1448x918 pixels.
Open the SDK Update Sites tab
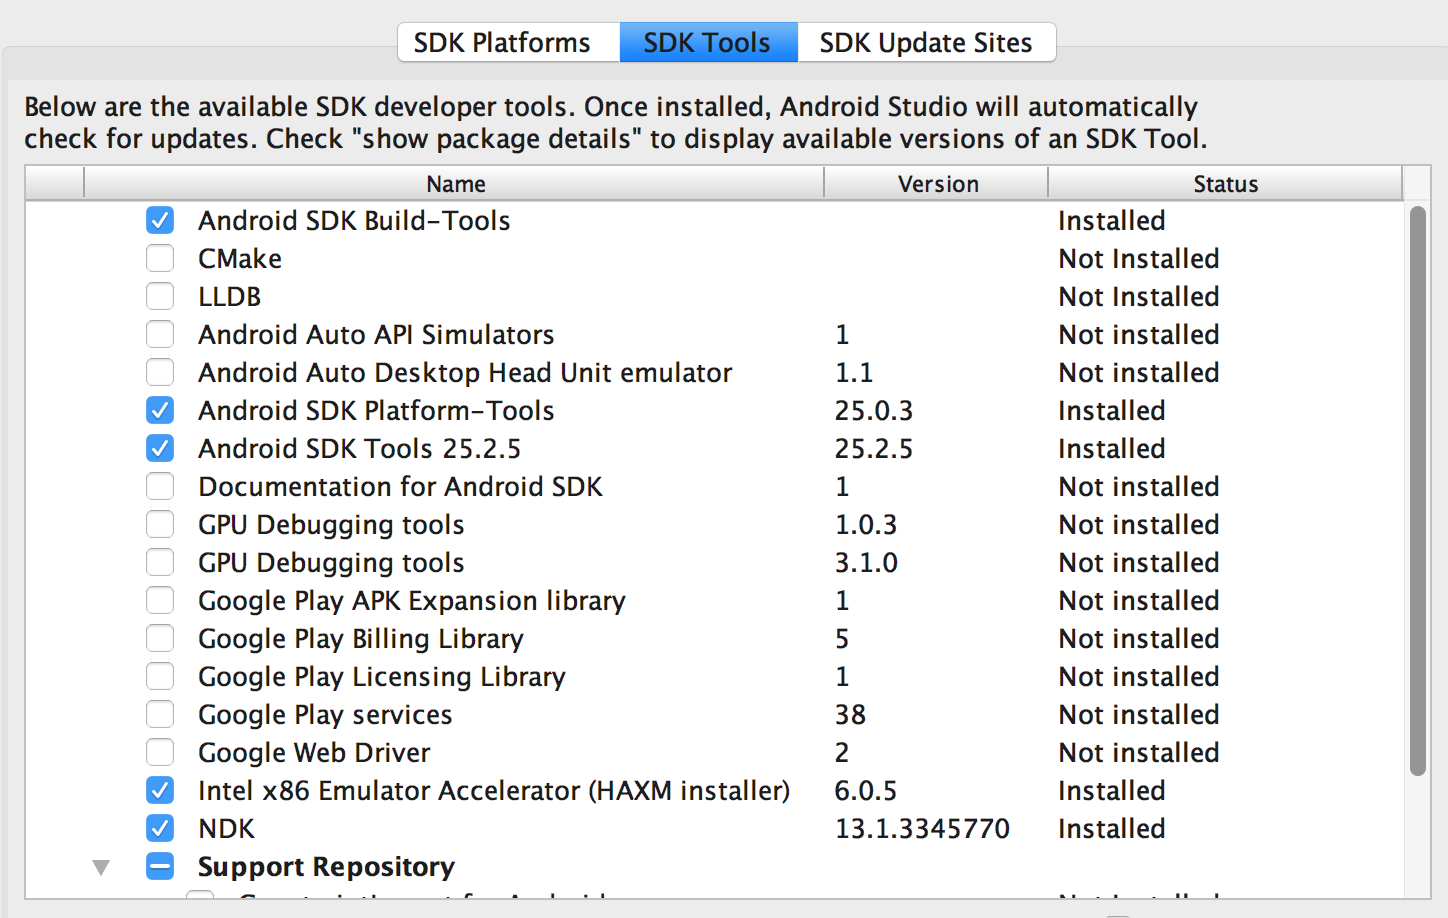(925, 43)
